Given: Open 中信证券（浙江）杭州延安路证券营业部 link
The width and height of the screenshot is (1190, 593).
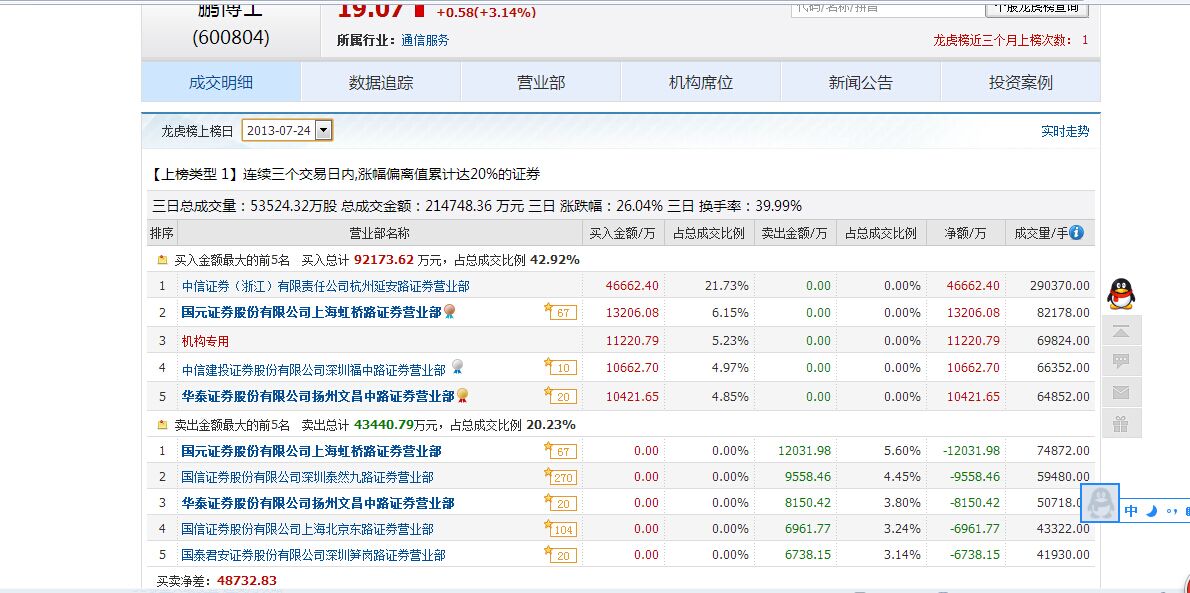Looking at the screenshot, I should (x=325, y=286).
